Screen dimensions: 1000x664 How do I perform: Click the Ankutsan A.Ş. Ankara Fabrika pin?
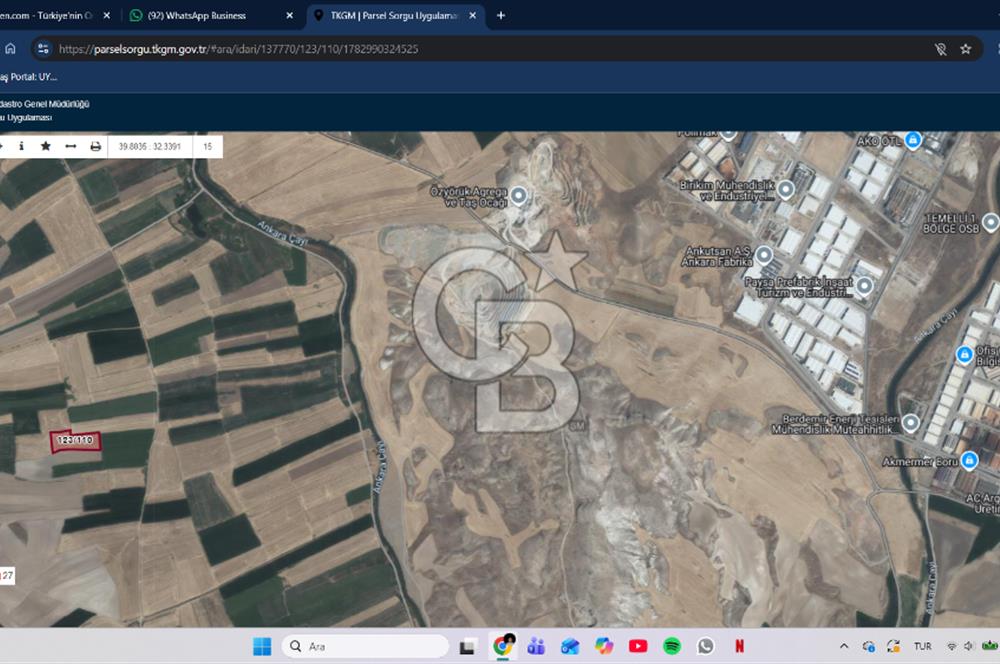click(763, 256)
